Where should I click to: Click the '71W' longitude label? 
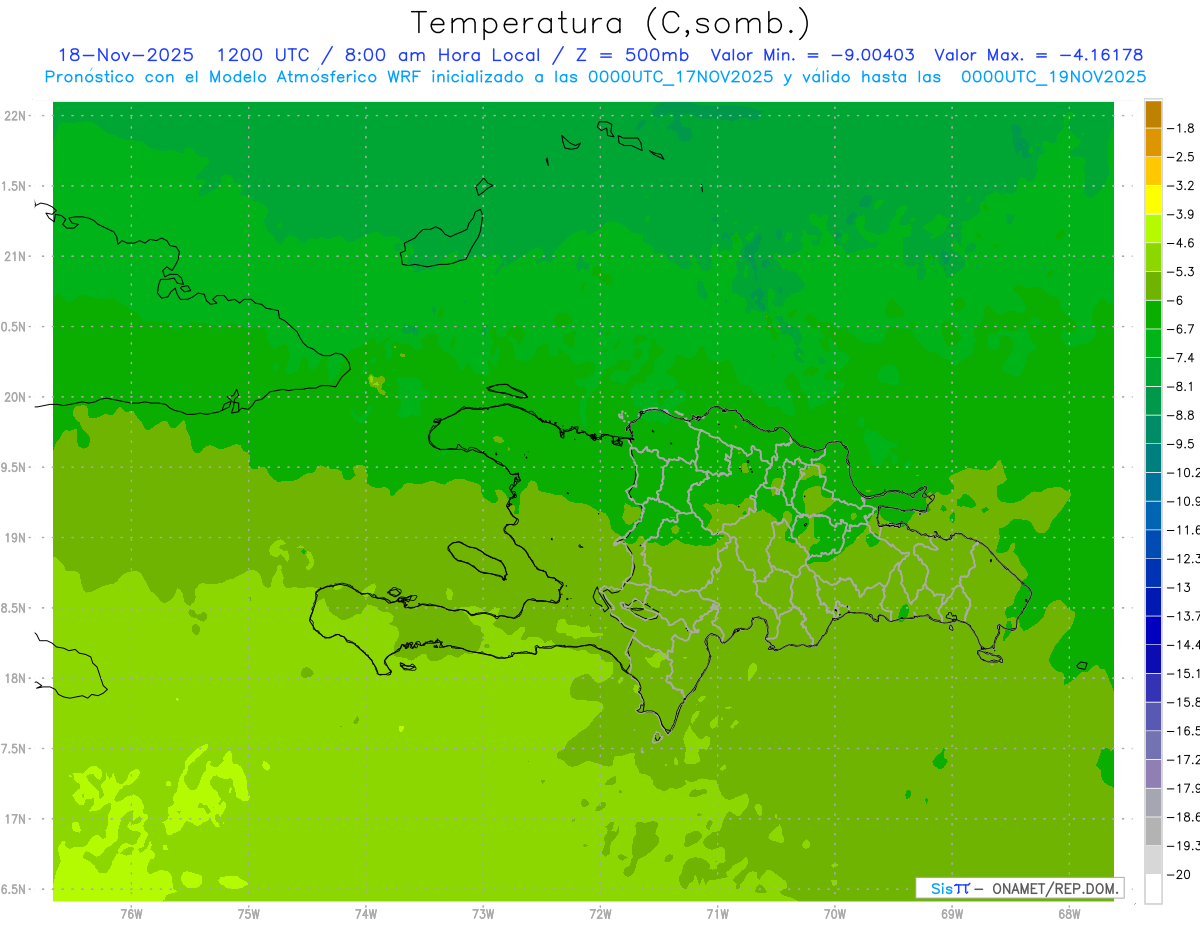pos(717,914)
